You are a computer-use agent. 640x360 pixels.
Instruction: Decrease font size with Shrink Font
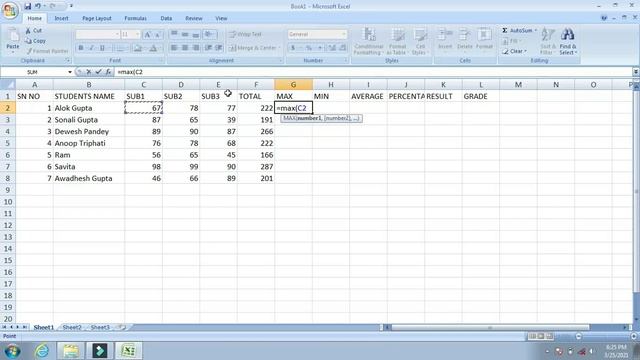click(158, 35)
